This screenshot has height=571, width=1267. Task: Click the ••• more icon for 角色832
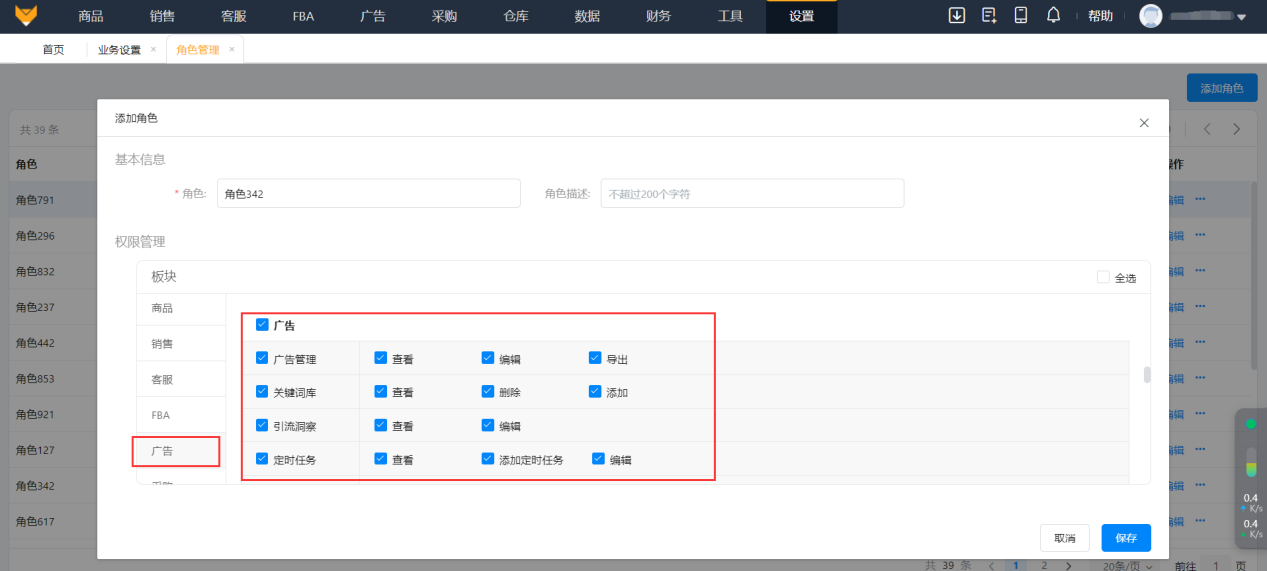click(1200, 271)
